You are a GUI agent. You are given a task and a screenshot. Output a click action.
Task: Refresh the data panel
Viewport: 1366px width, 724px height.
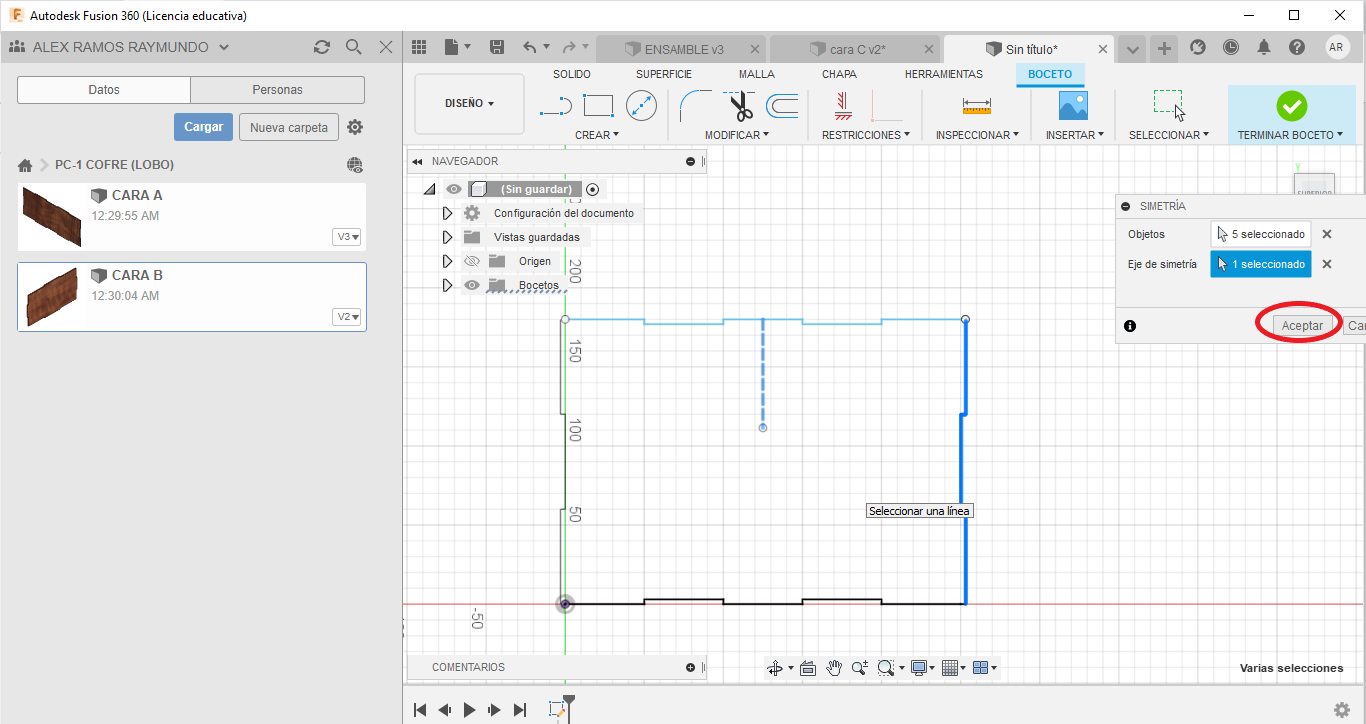tap(321, 47)
